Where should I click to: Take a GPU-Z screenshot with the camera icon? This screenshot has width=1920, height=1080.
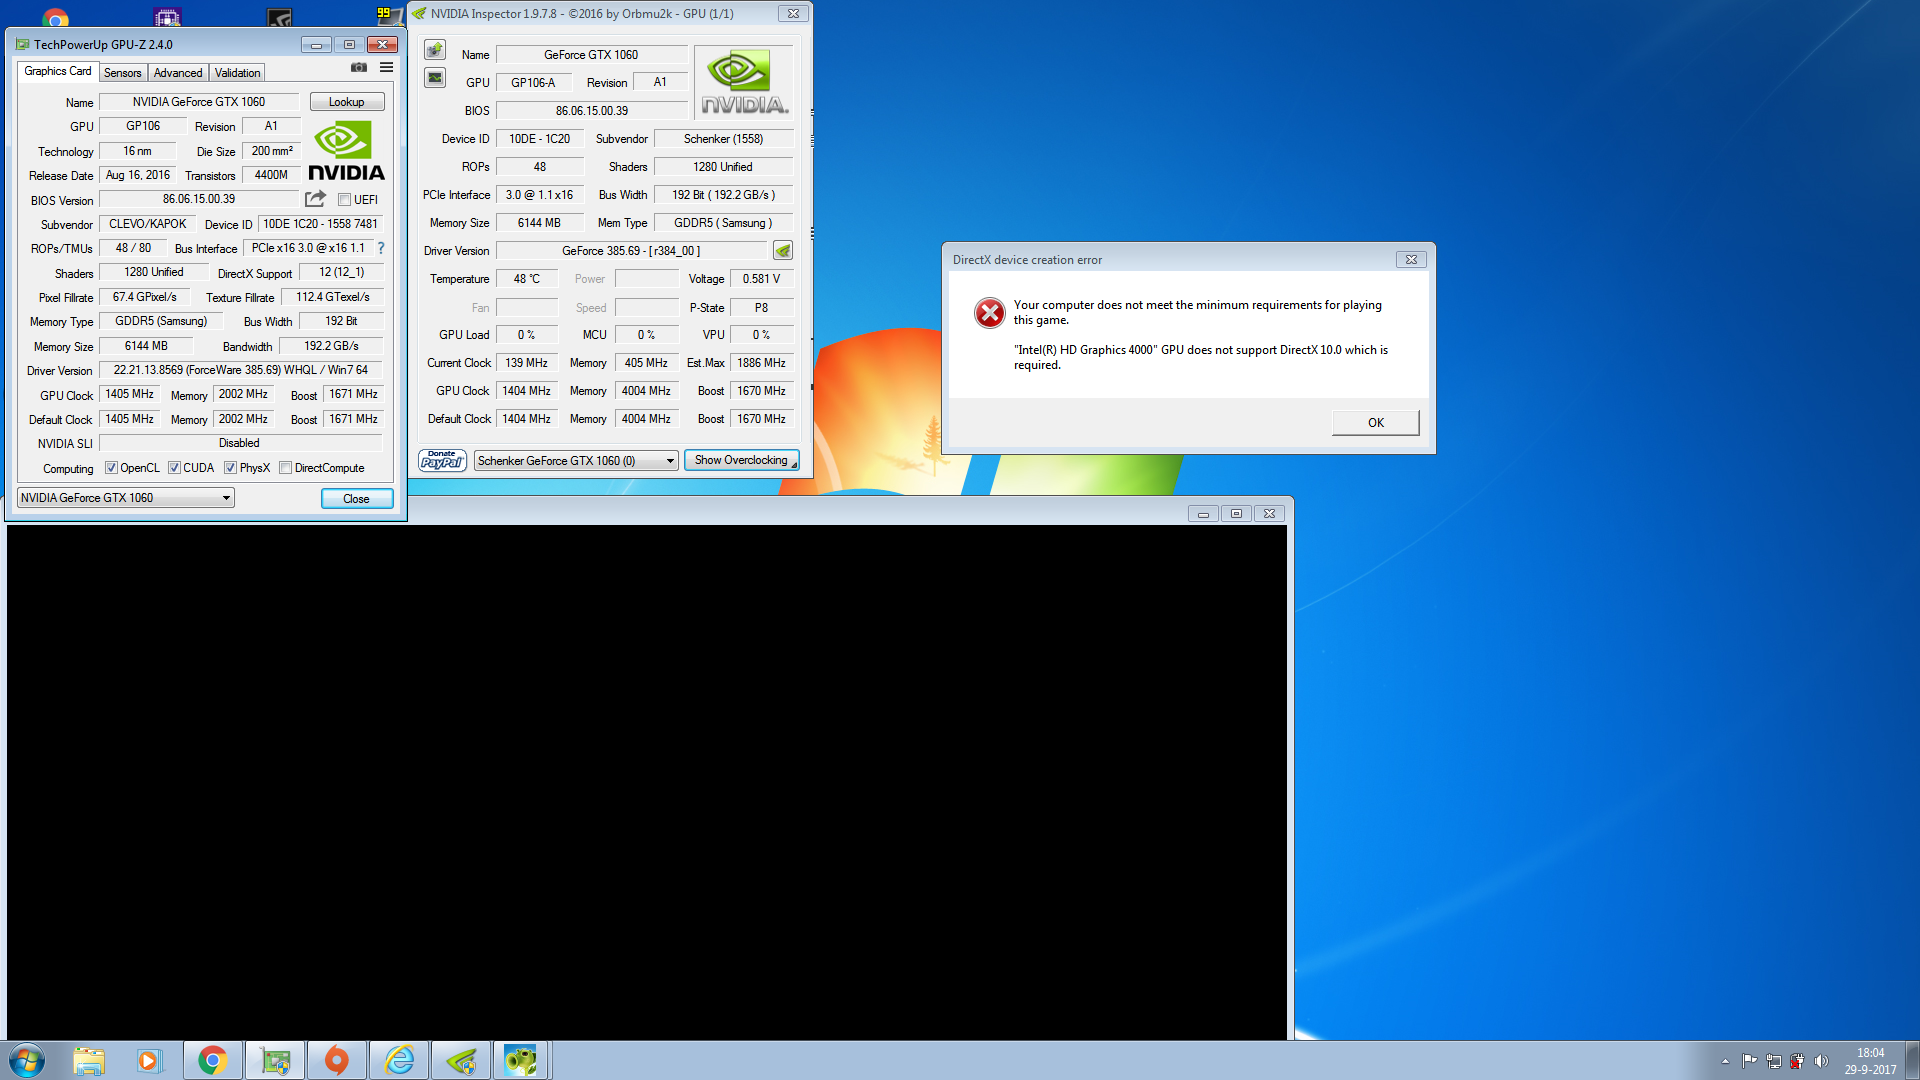pos(359,68)
